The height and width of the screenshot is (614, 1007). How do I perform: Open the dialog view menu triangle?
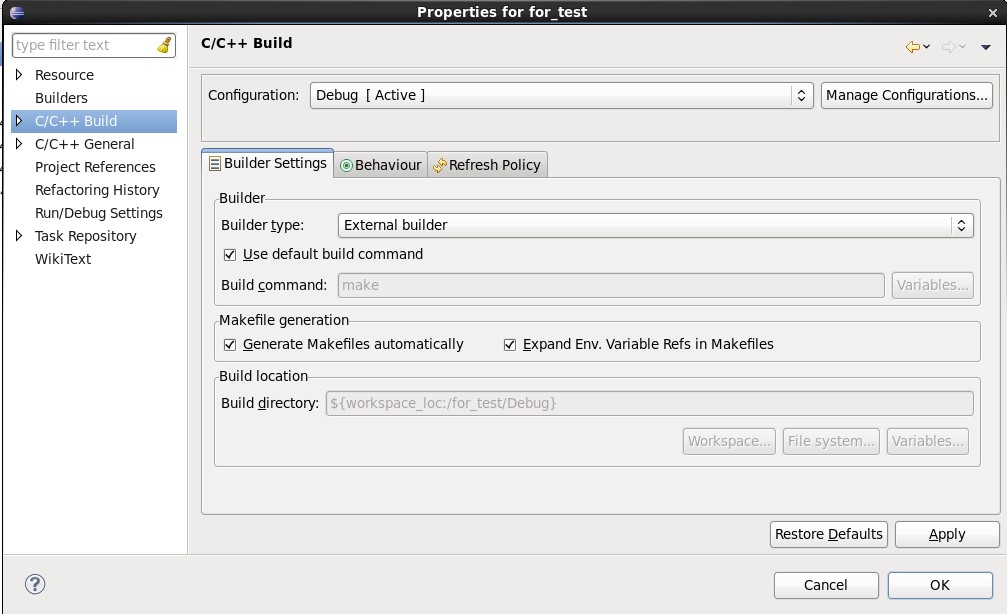tap(986, 47)
